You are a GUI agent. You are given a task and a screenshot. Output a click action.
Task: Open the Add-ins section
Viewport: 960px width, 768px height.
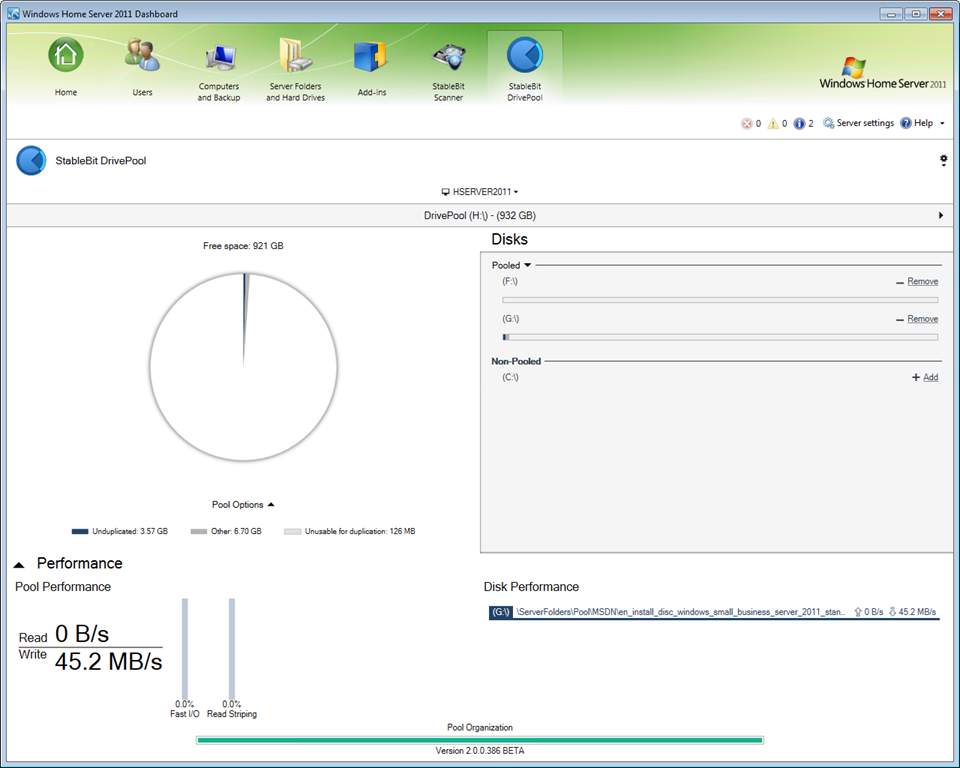[372, 67]
